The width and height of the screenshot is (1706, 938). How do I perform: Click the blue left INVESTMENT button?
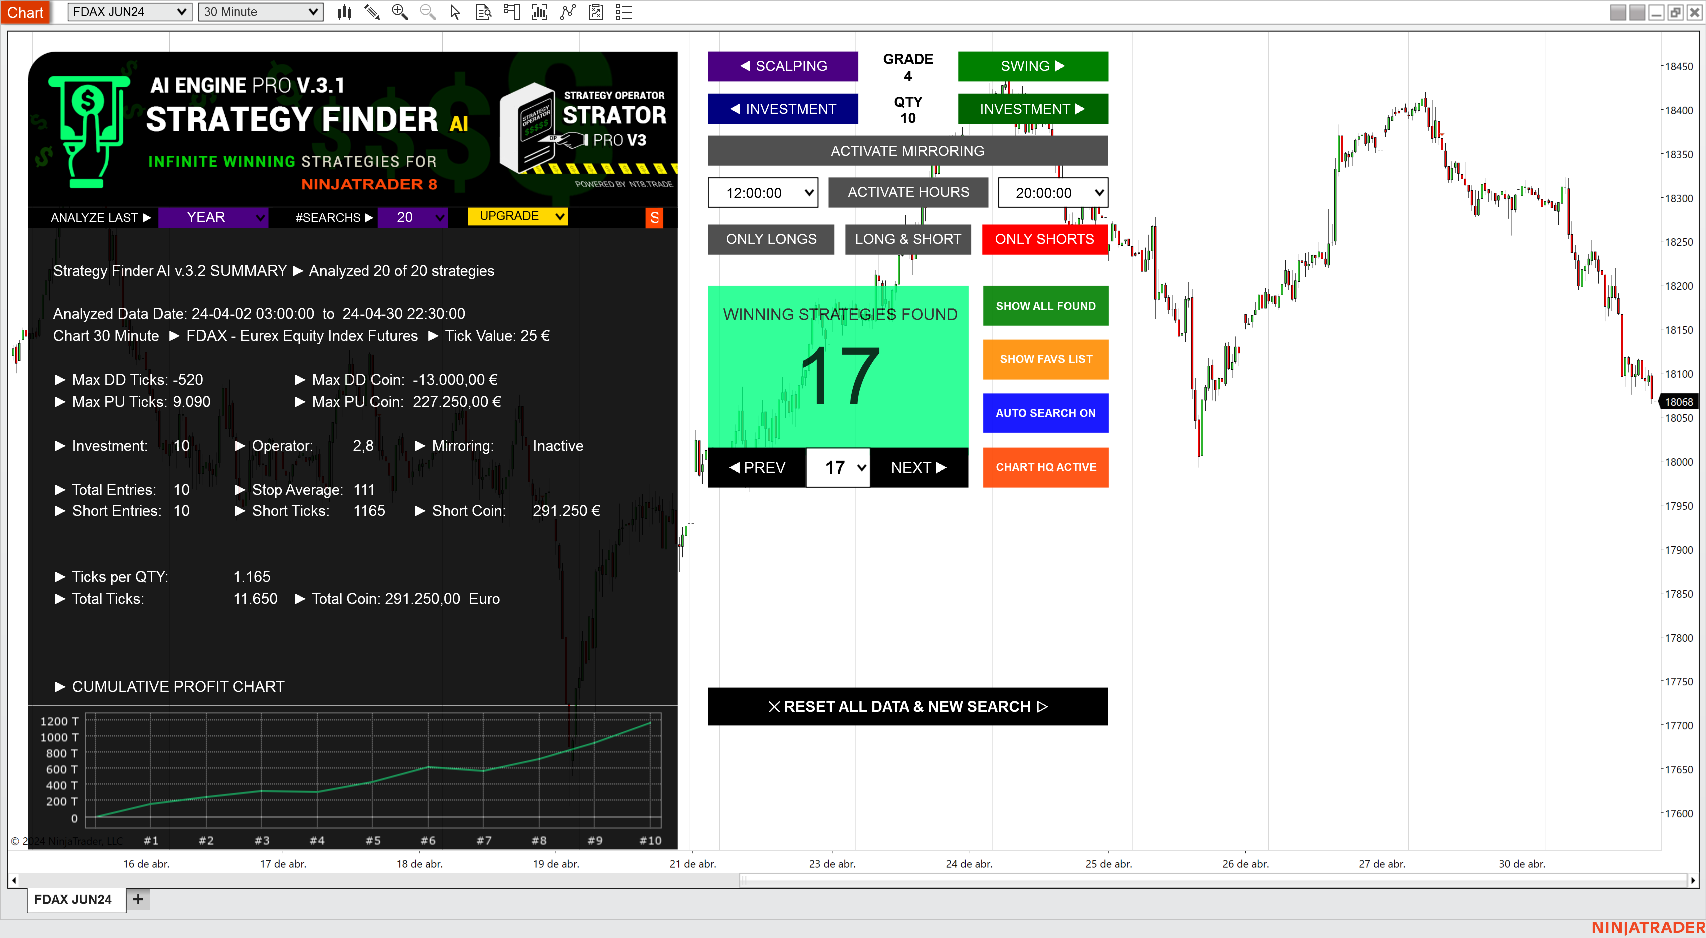coord(783,109)
